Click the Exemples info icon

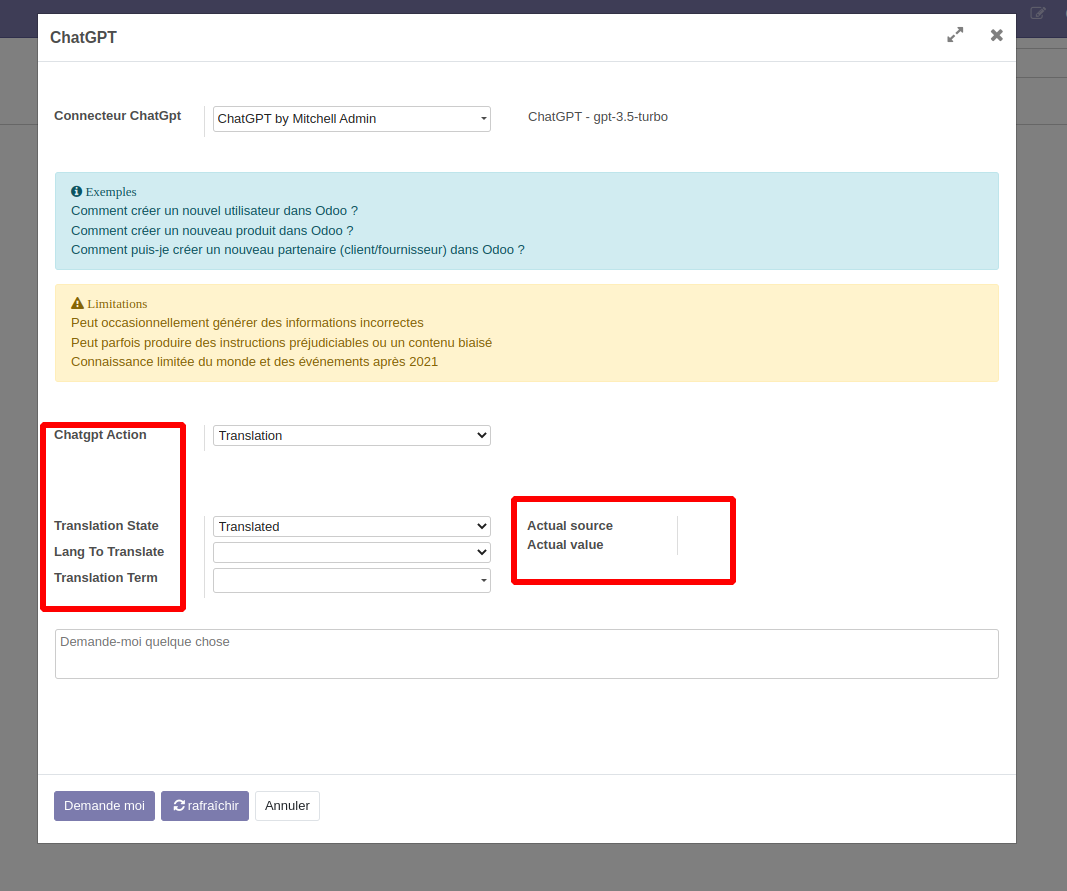tap(76, 191)
